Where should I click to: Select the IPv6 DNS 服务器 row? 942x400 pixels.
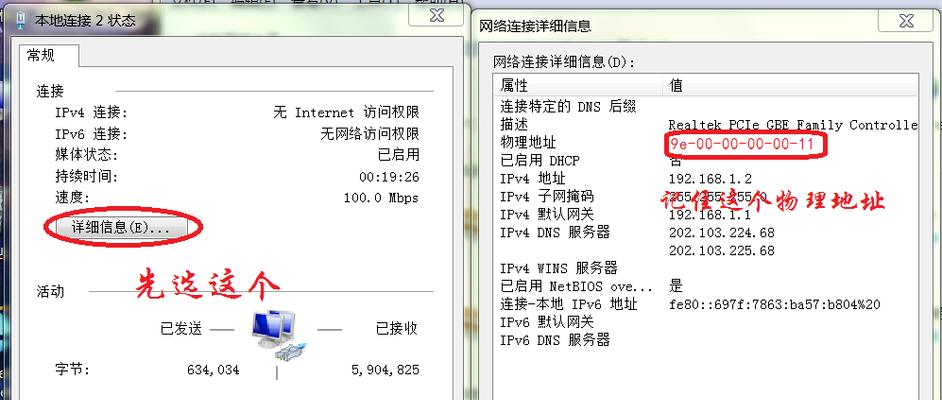click(555, 340)
